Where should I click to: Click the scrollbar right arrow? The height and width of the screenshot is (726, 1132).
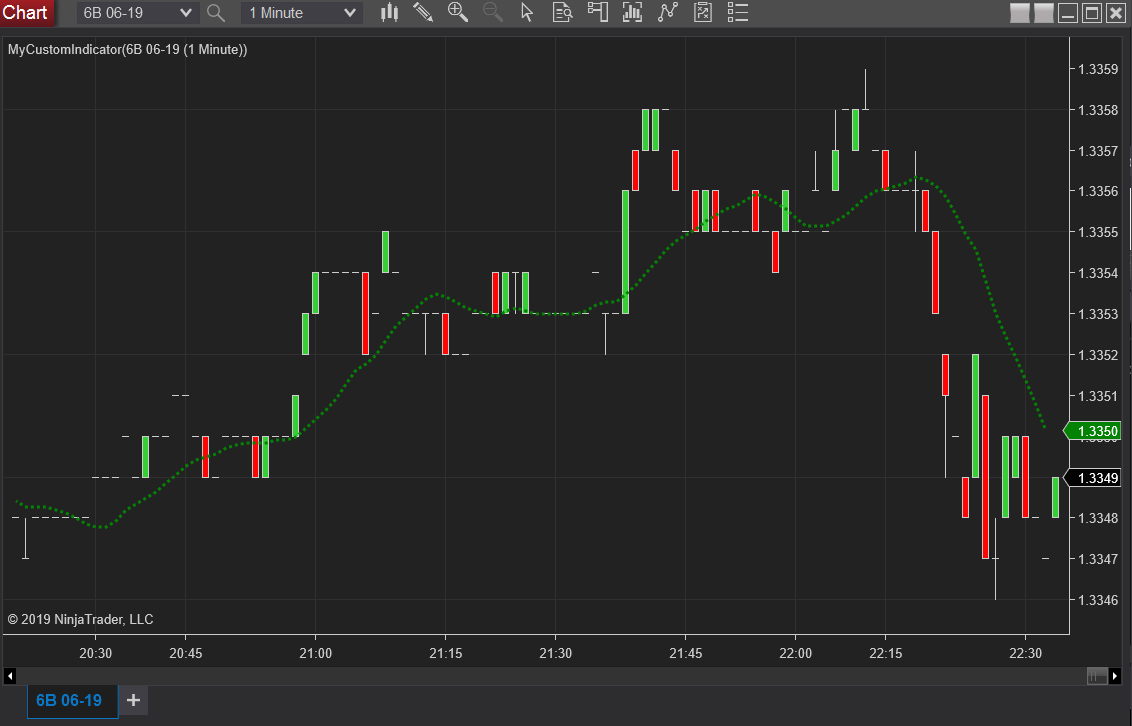[1115, 676]
